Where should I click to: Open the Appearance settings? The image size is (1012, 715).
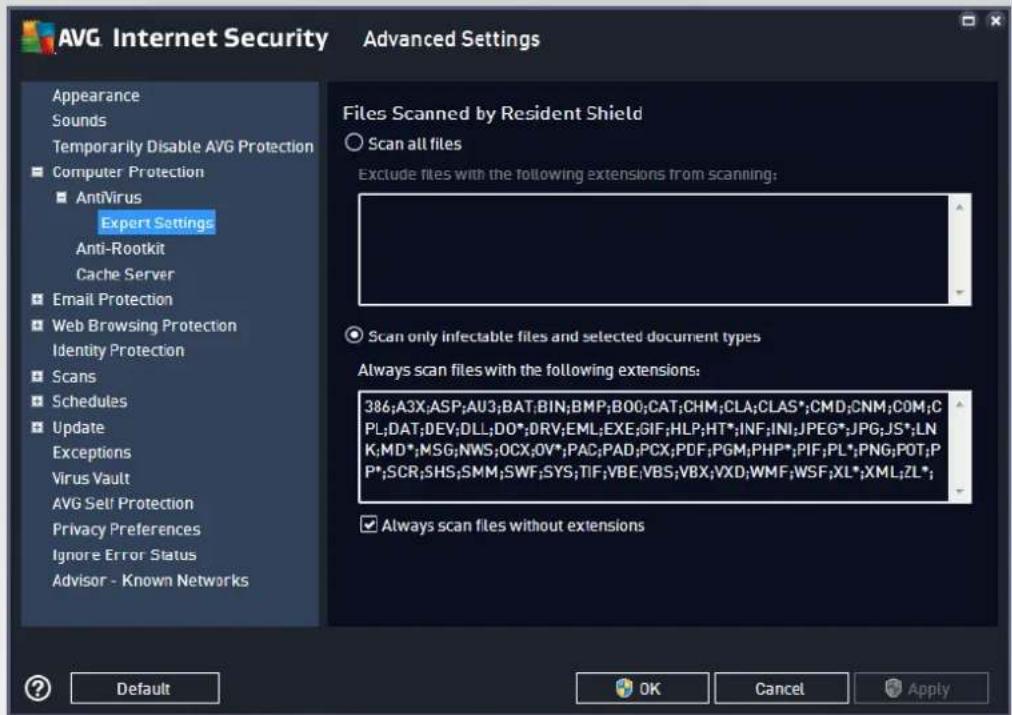[96, 96]
